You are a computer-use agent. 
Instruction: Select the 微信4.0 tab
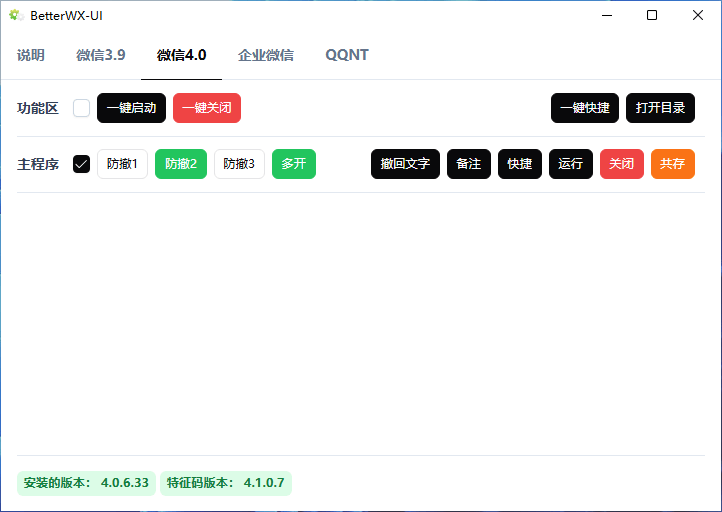click(181, 55)
